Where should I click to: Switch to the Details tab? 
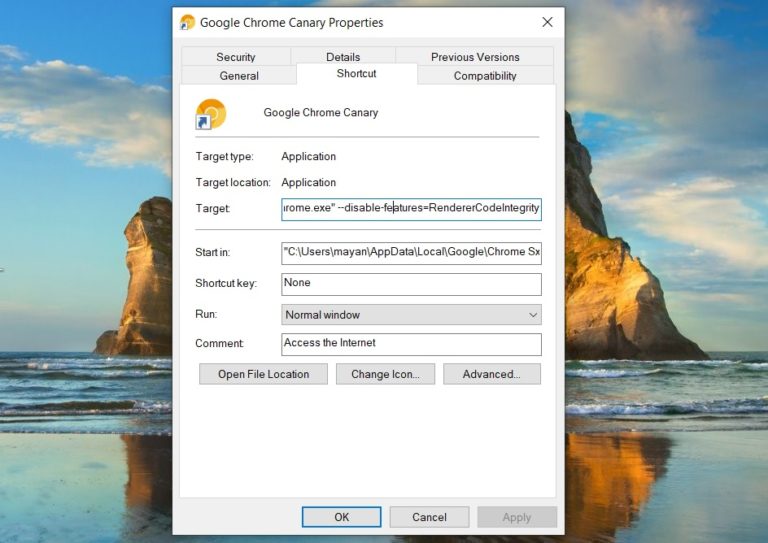343,57
